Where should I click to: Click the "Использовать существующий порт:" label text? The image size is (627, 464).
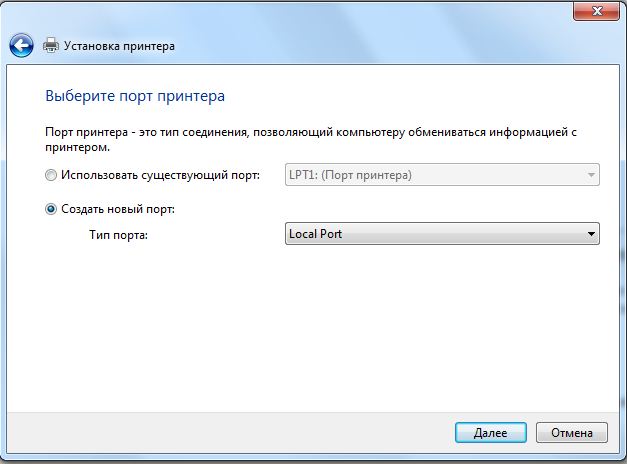(160, 176)
